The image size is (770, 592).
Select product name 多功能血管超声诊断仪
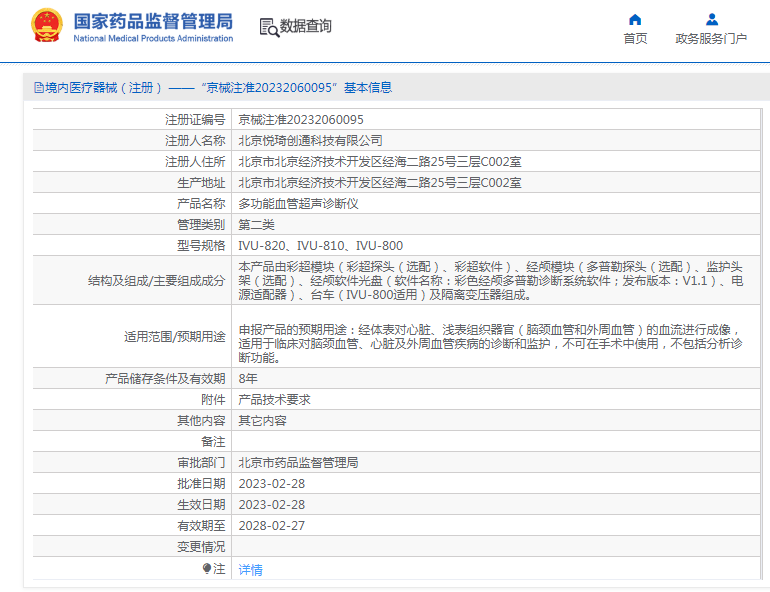point(298,204)
